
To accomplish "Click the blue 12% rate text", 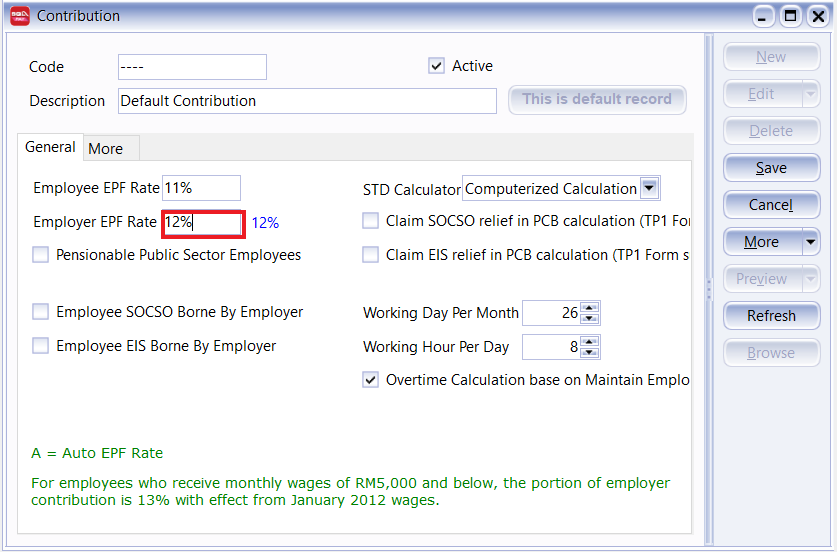I will pyautogui.click(x=265, y=223).
